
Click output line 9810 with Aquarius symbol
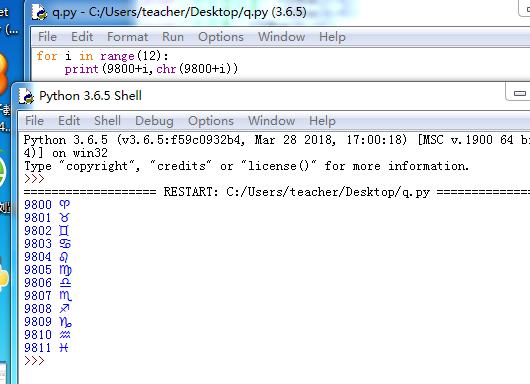tap(47, 335)
